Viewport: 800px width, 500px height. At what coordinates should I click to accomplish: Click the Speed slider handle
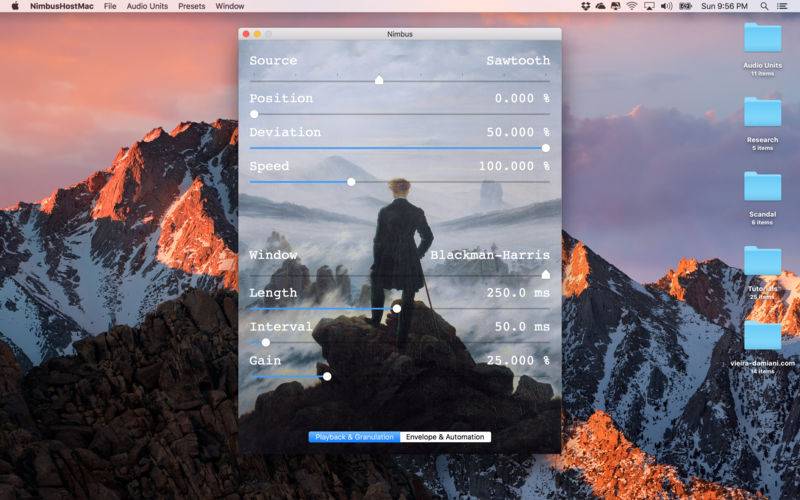coord(351,182)
